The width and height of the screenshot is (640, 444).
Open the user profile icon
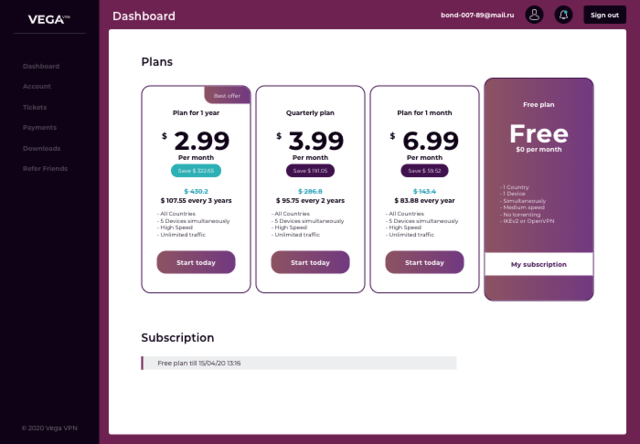534,15
